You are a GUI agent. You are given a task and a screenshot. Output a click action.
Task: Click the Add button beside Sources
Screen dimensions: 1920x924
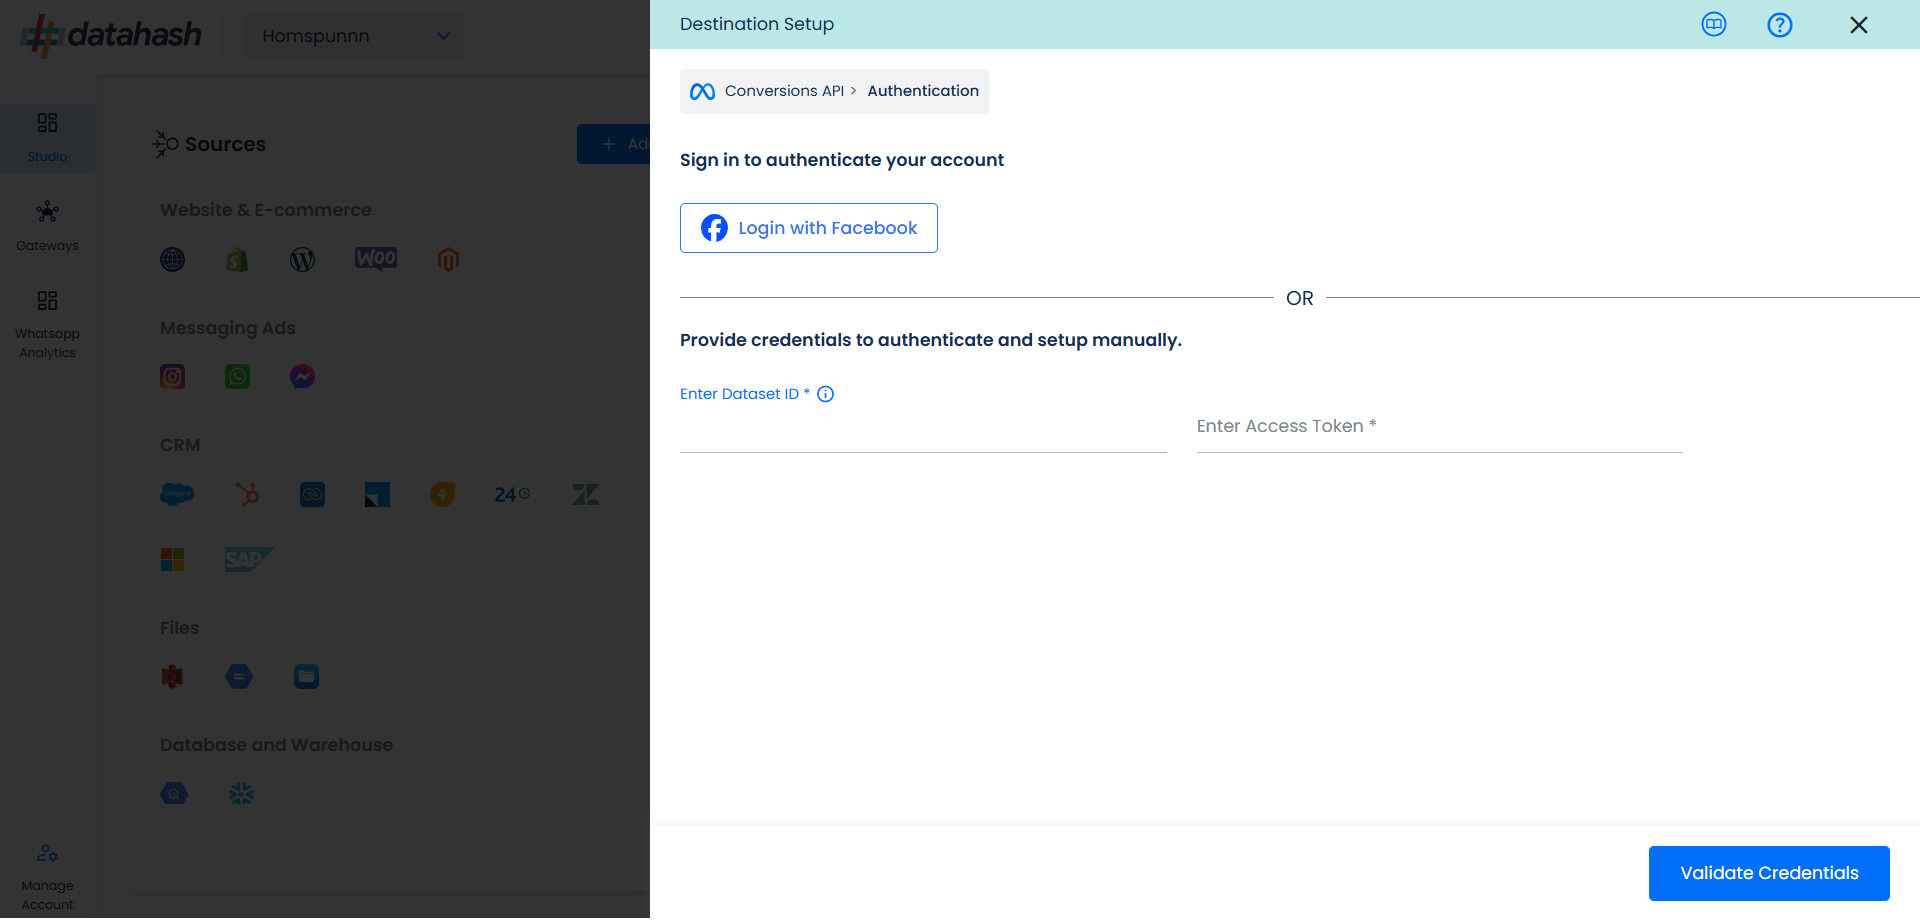[x=613, y=144]
